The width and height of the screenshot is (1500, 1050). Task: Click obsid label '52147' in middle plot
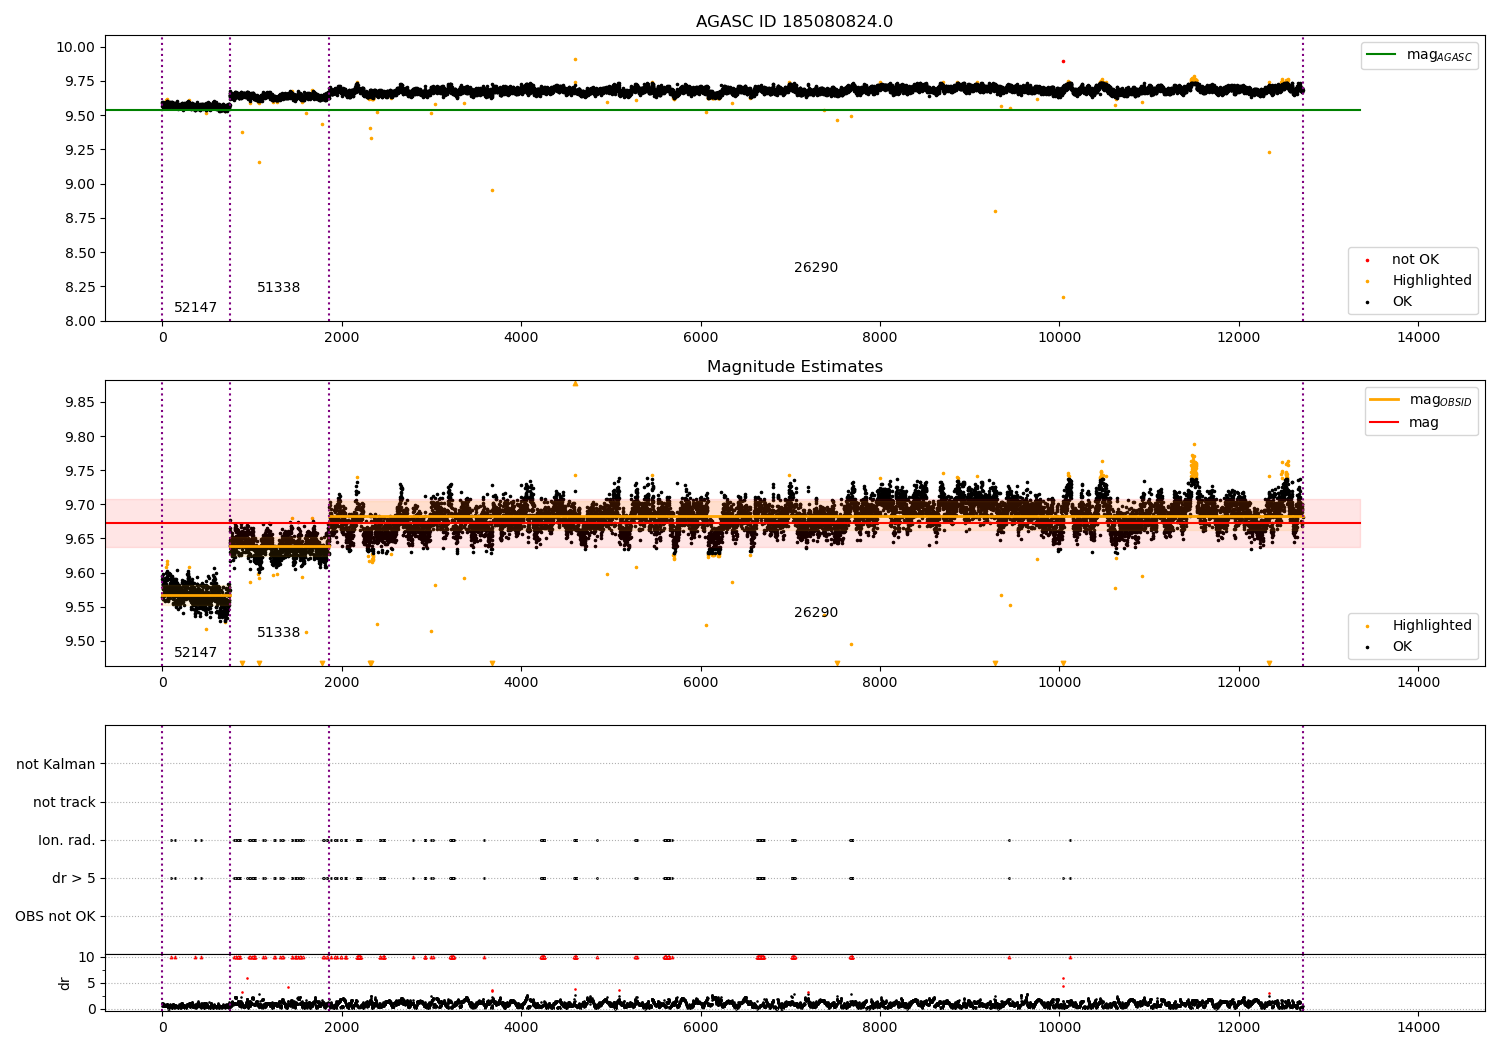tap(195, 653)
